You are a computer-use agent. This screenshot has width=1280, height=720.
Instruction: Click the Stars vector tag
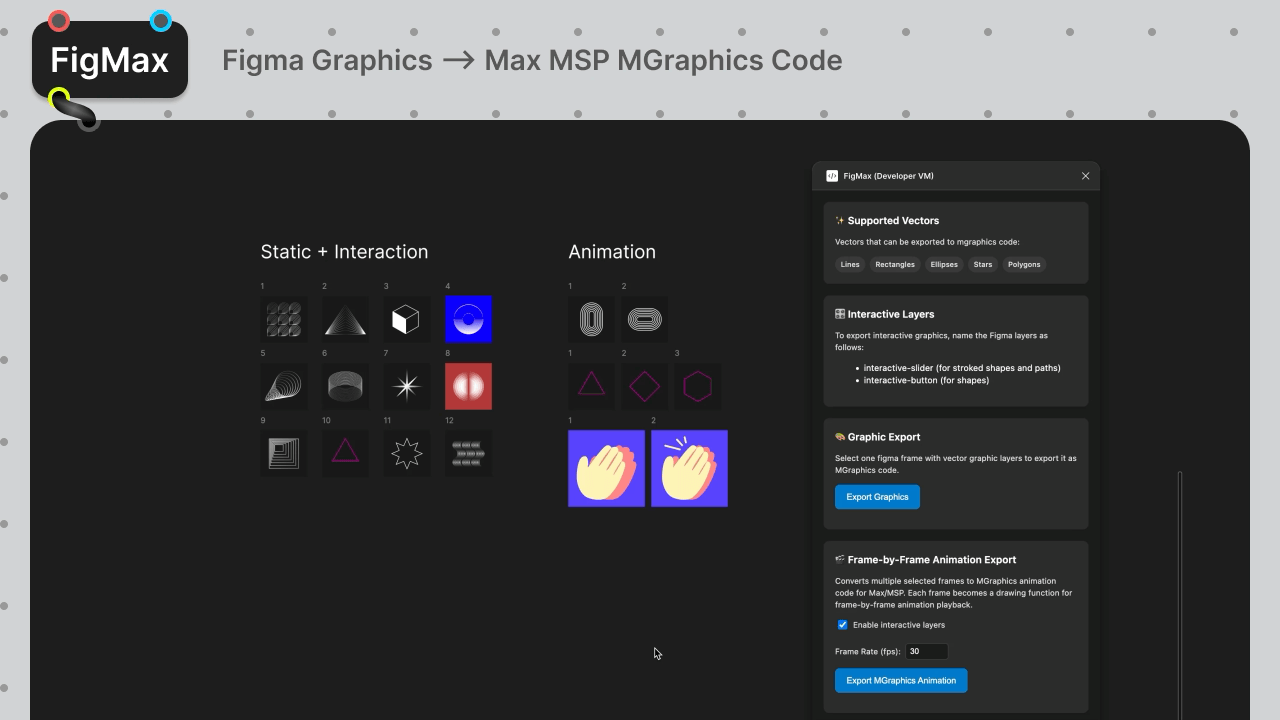point(983,265)
